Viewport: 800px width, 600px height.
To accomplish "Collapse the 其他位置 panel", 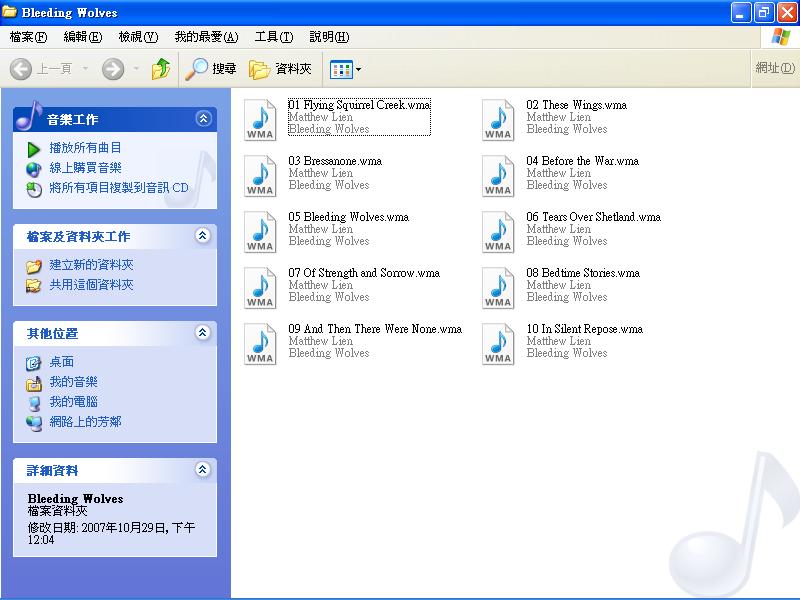I will pos(203,333).
